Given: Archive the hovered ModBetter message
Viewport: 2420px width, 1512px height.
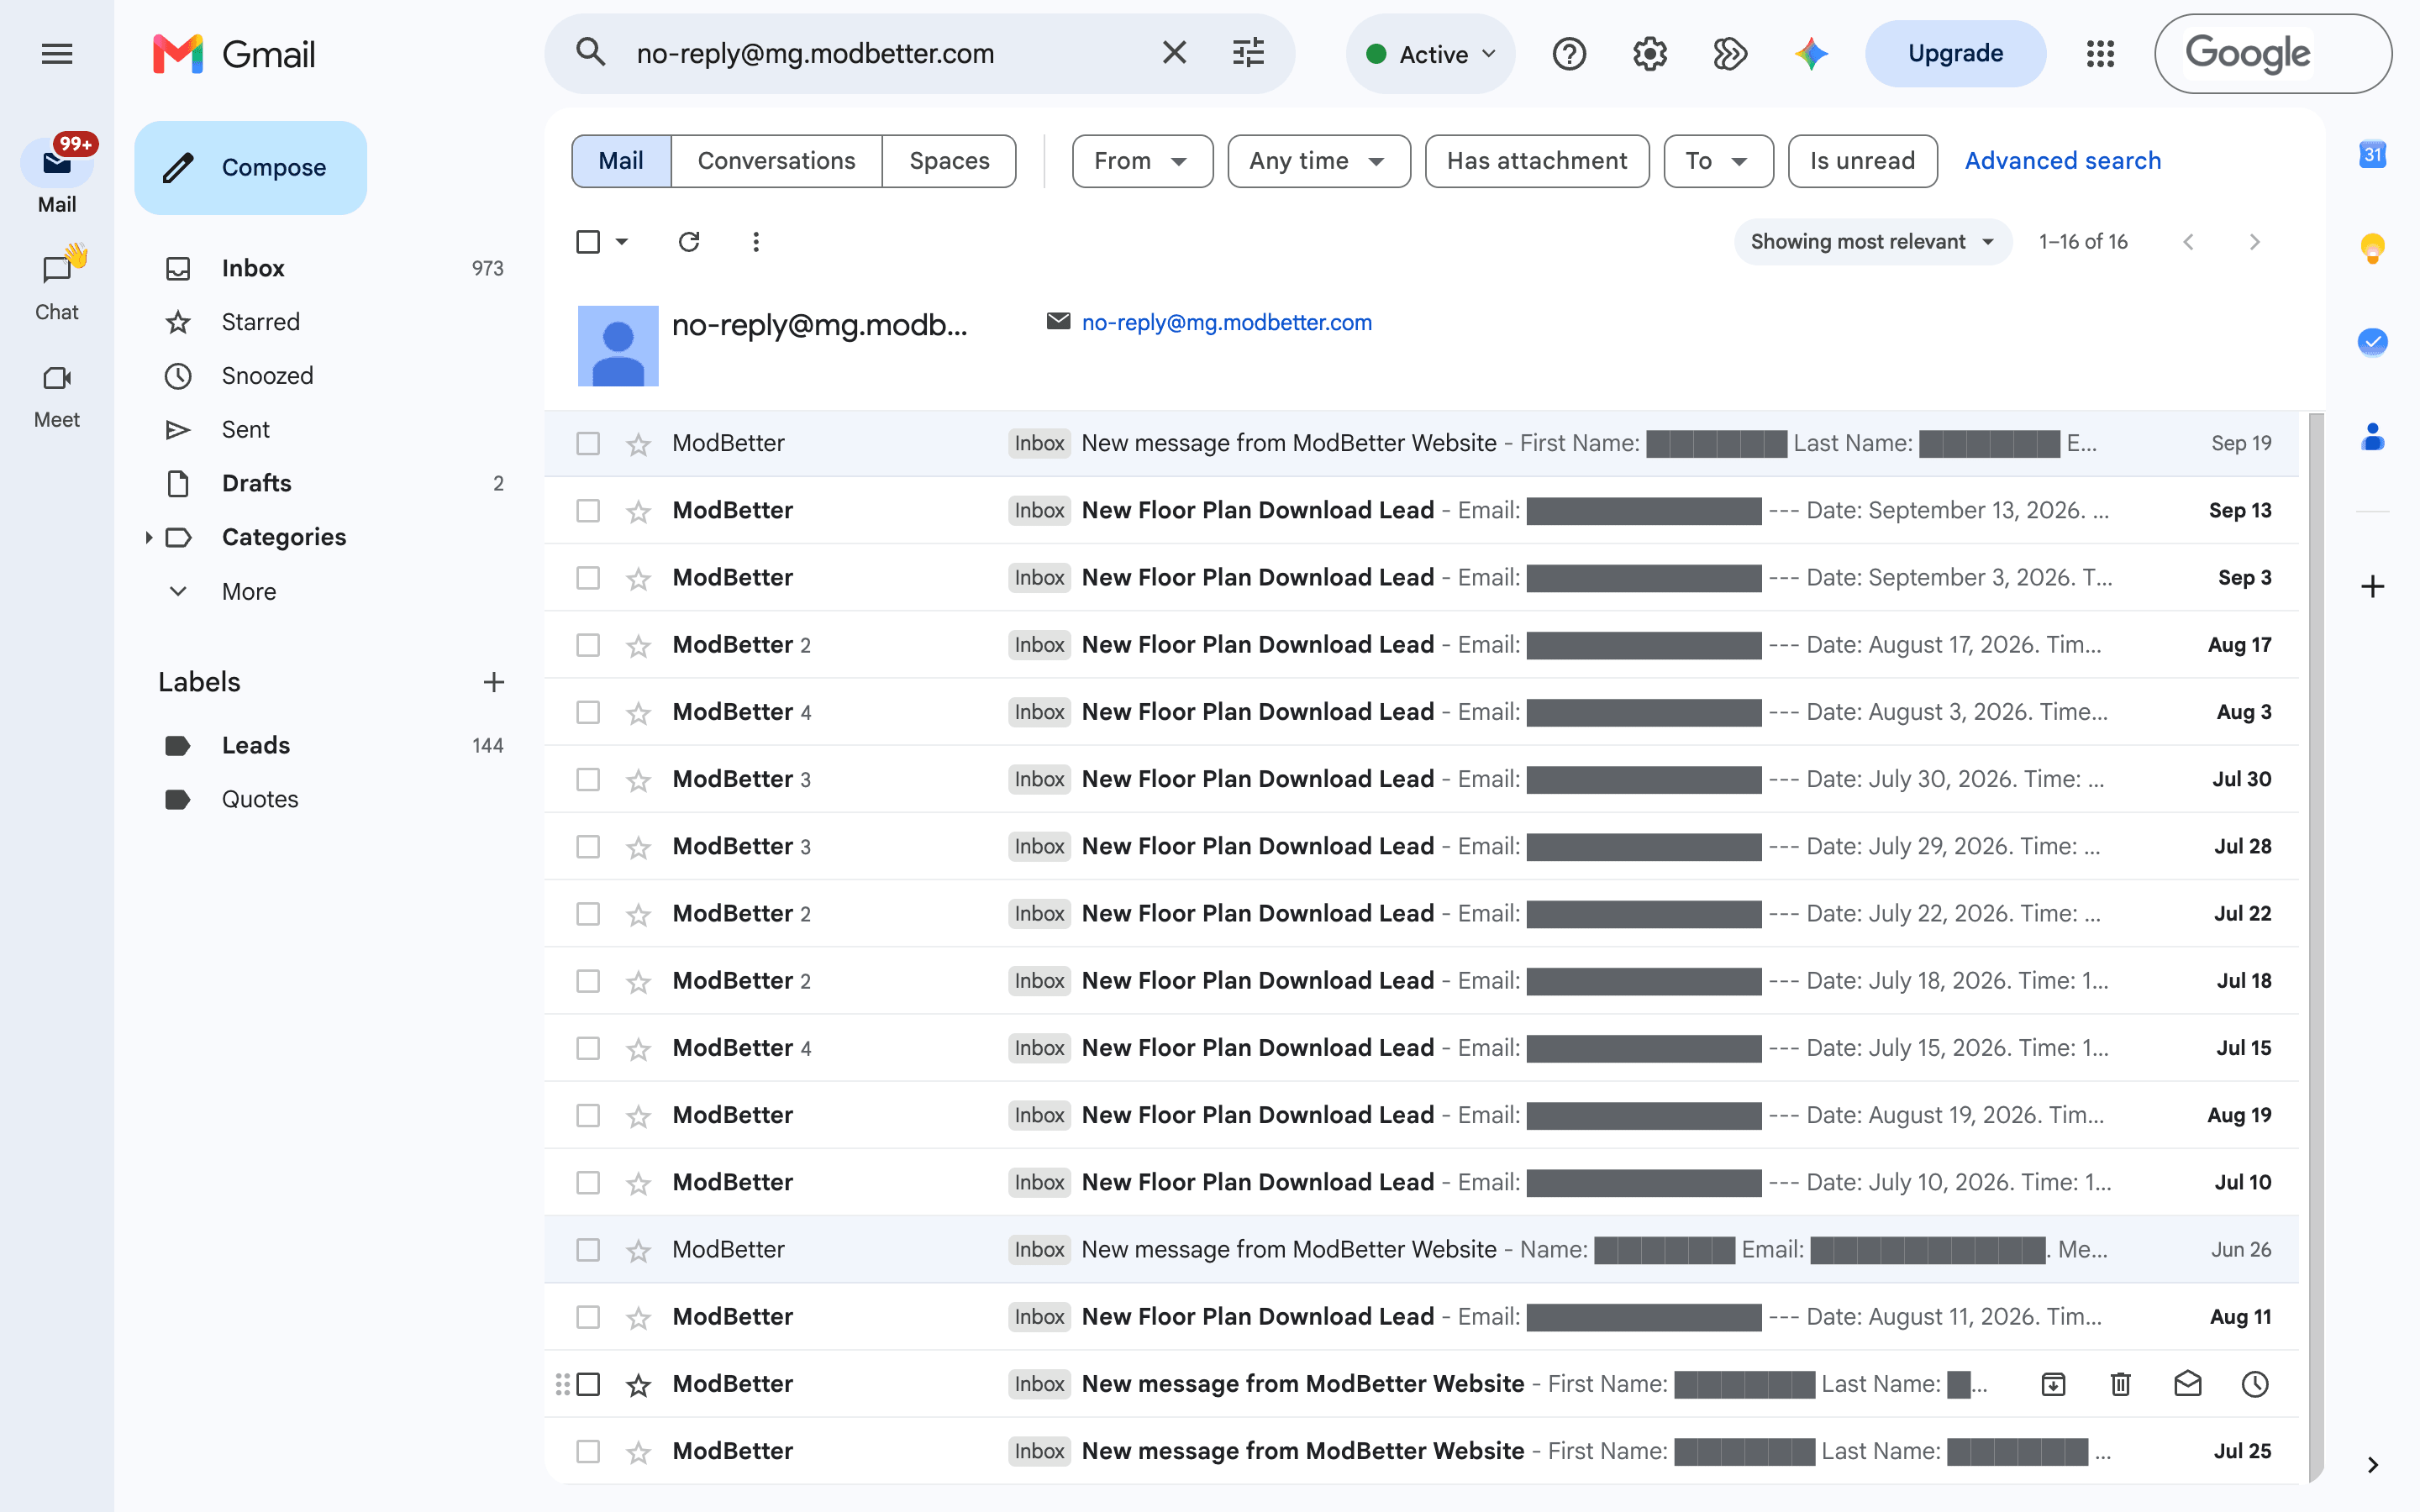Looking at the screenshot, I should [2053, 1384].
